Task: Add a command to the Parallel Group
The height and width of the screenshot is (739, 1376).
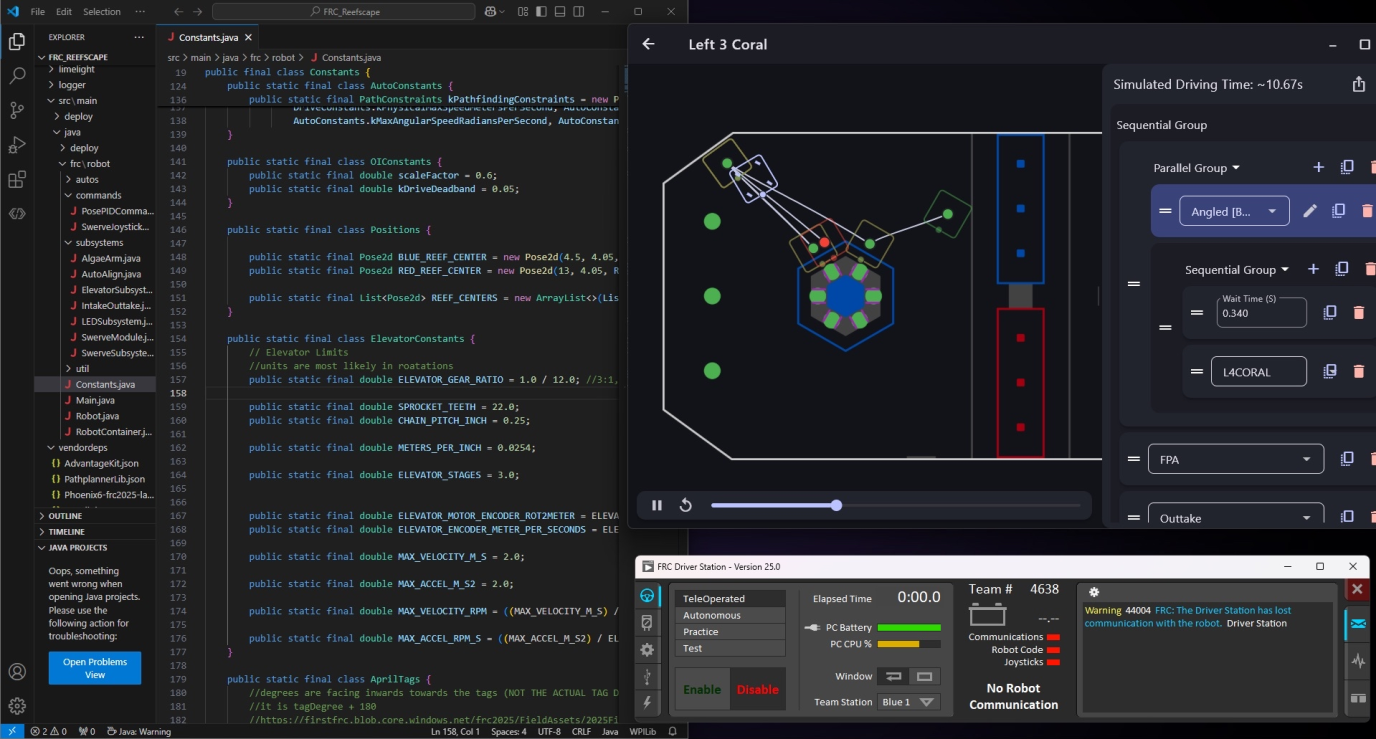Action: [1318, 168]
